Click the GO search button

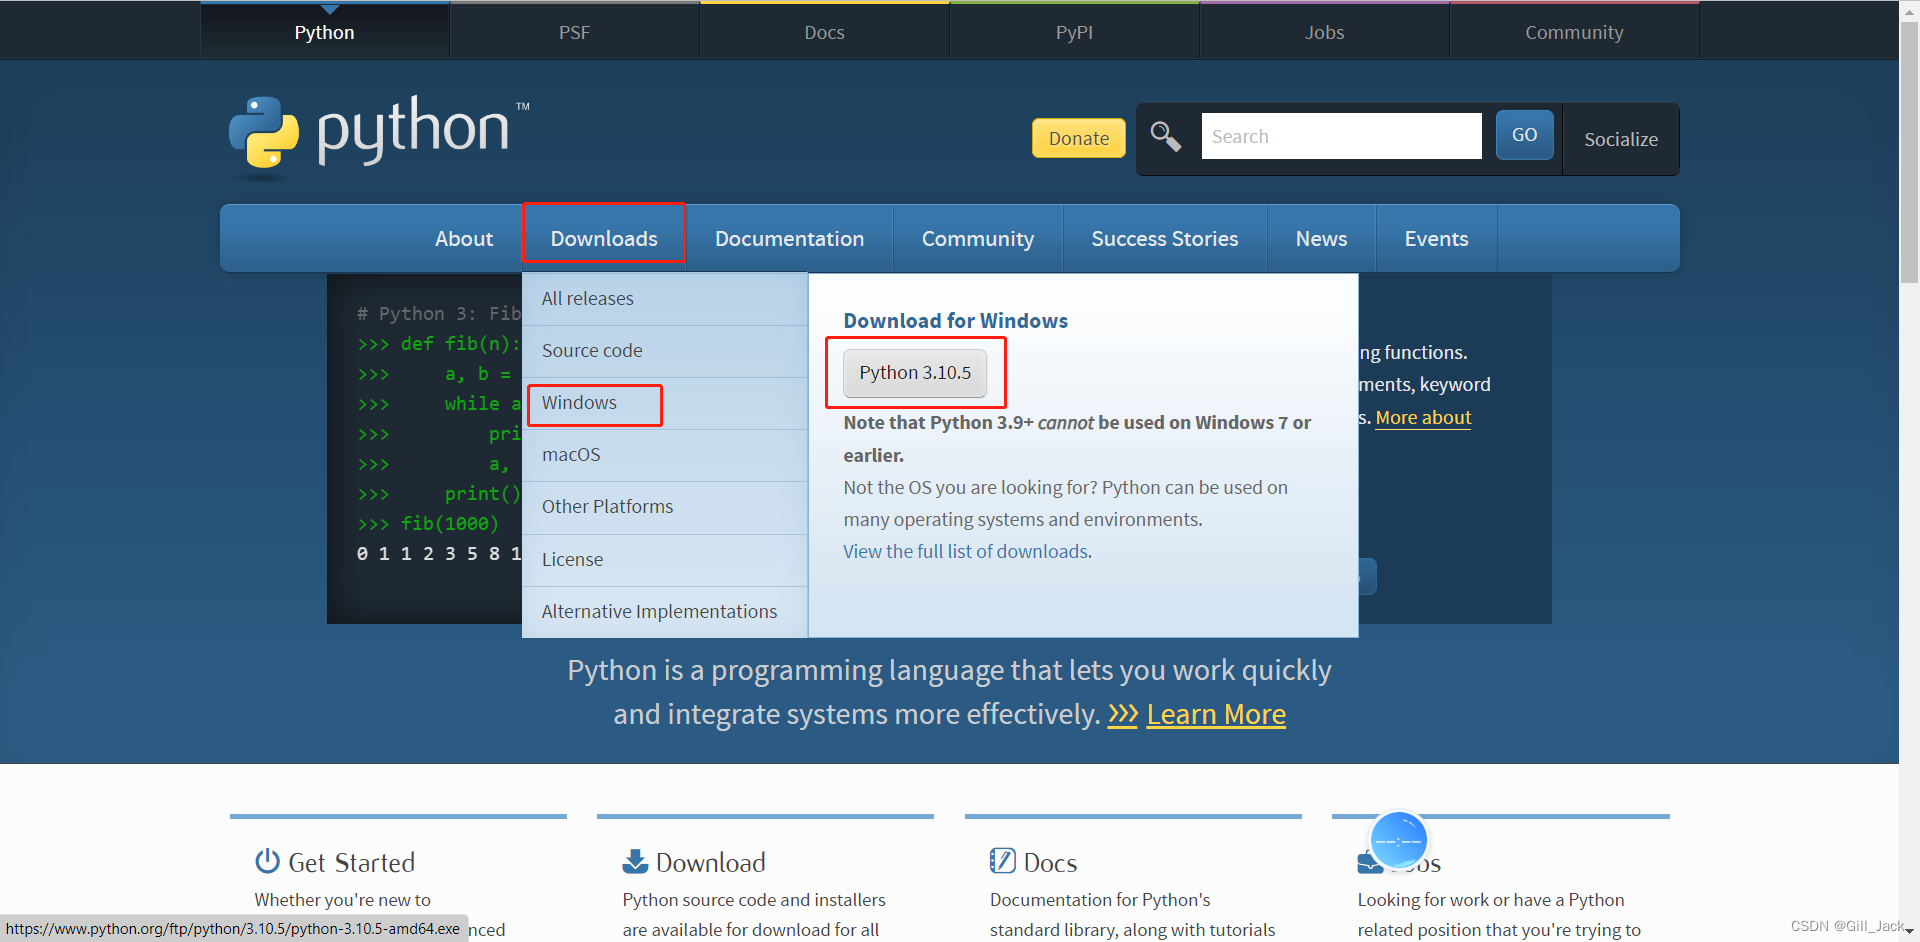(x=1525, y=135)
